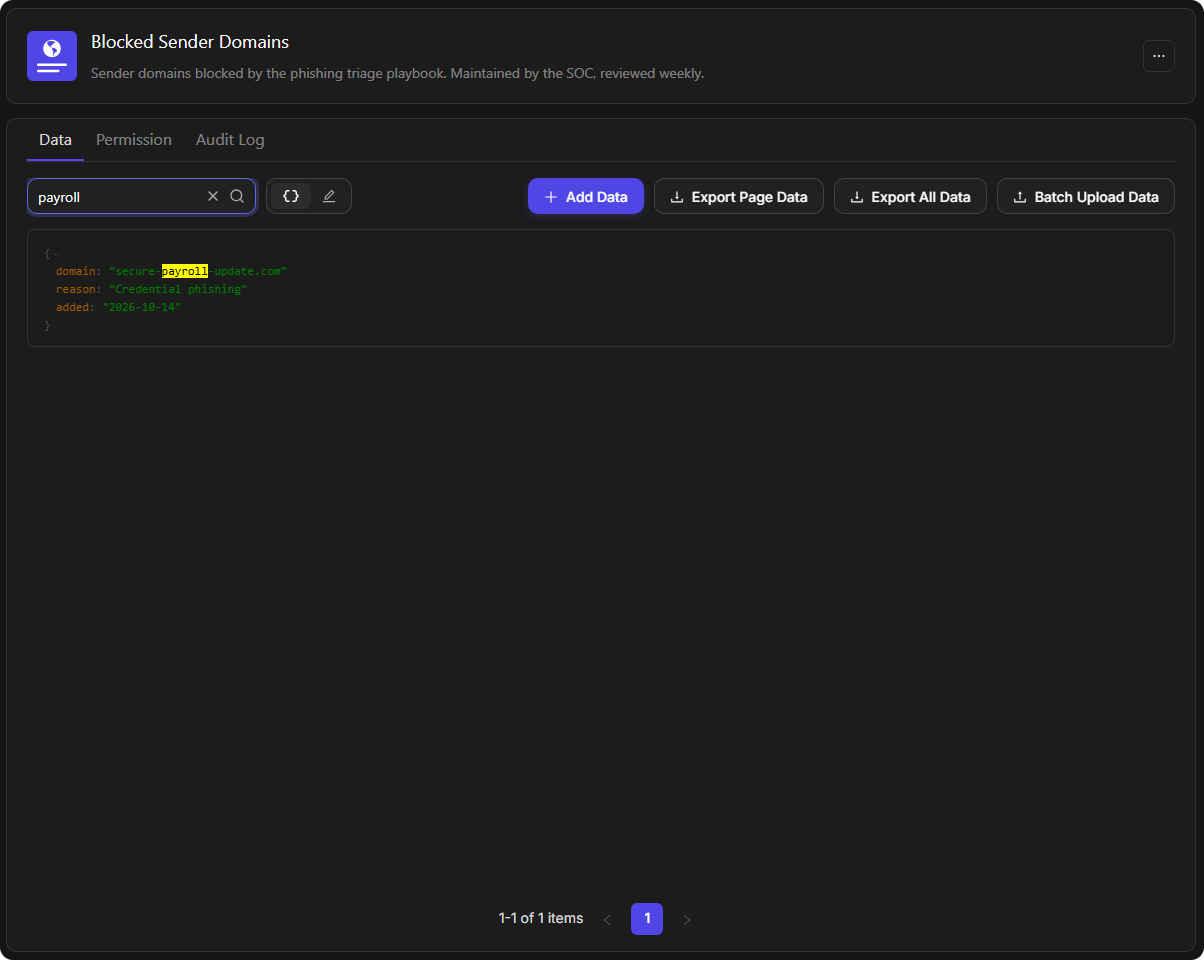The image size is (1204, 960).
Task: Click Export All Data button
Action: coord(910,197)
